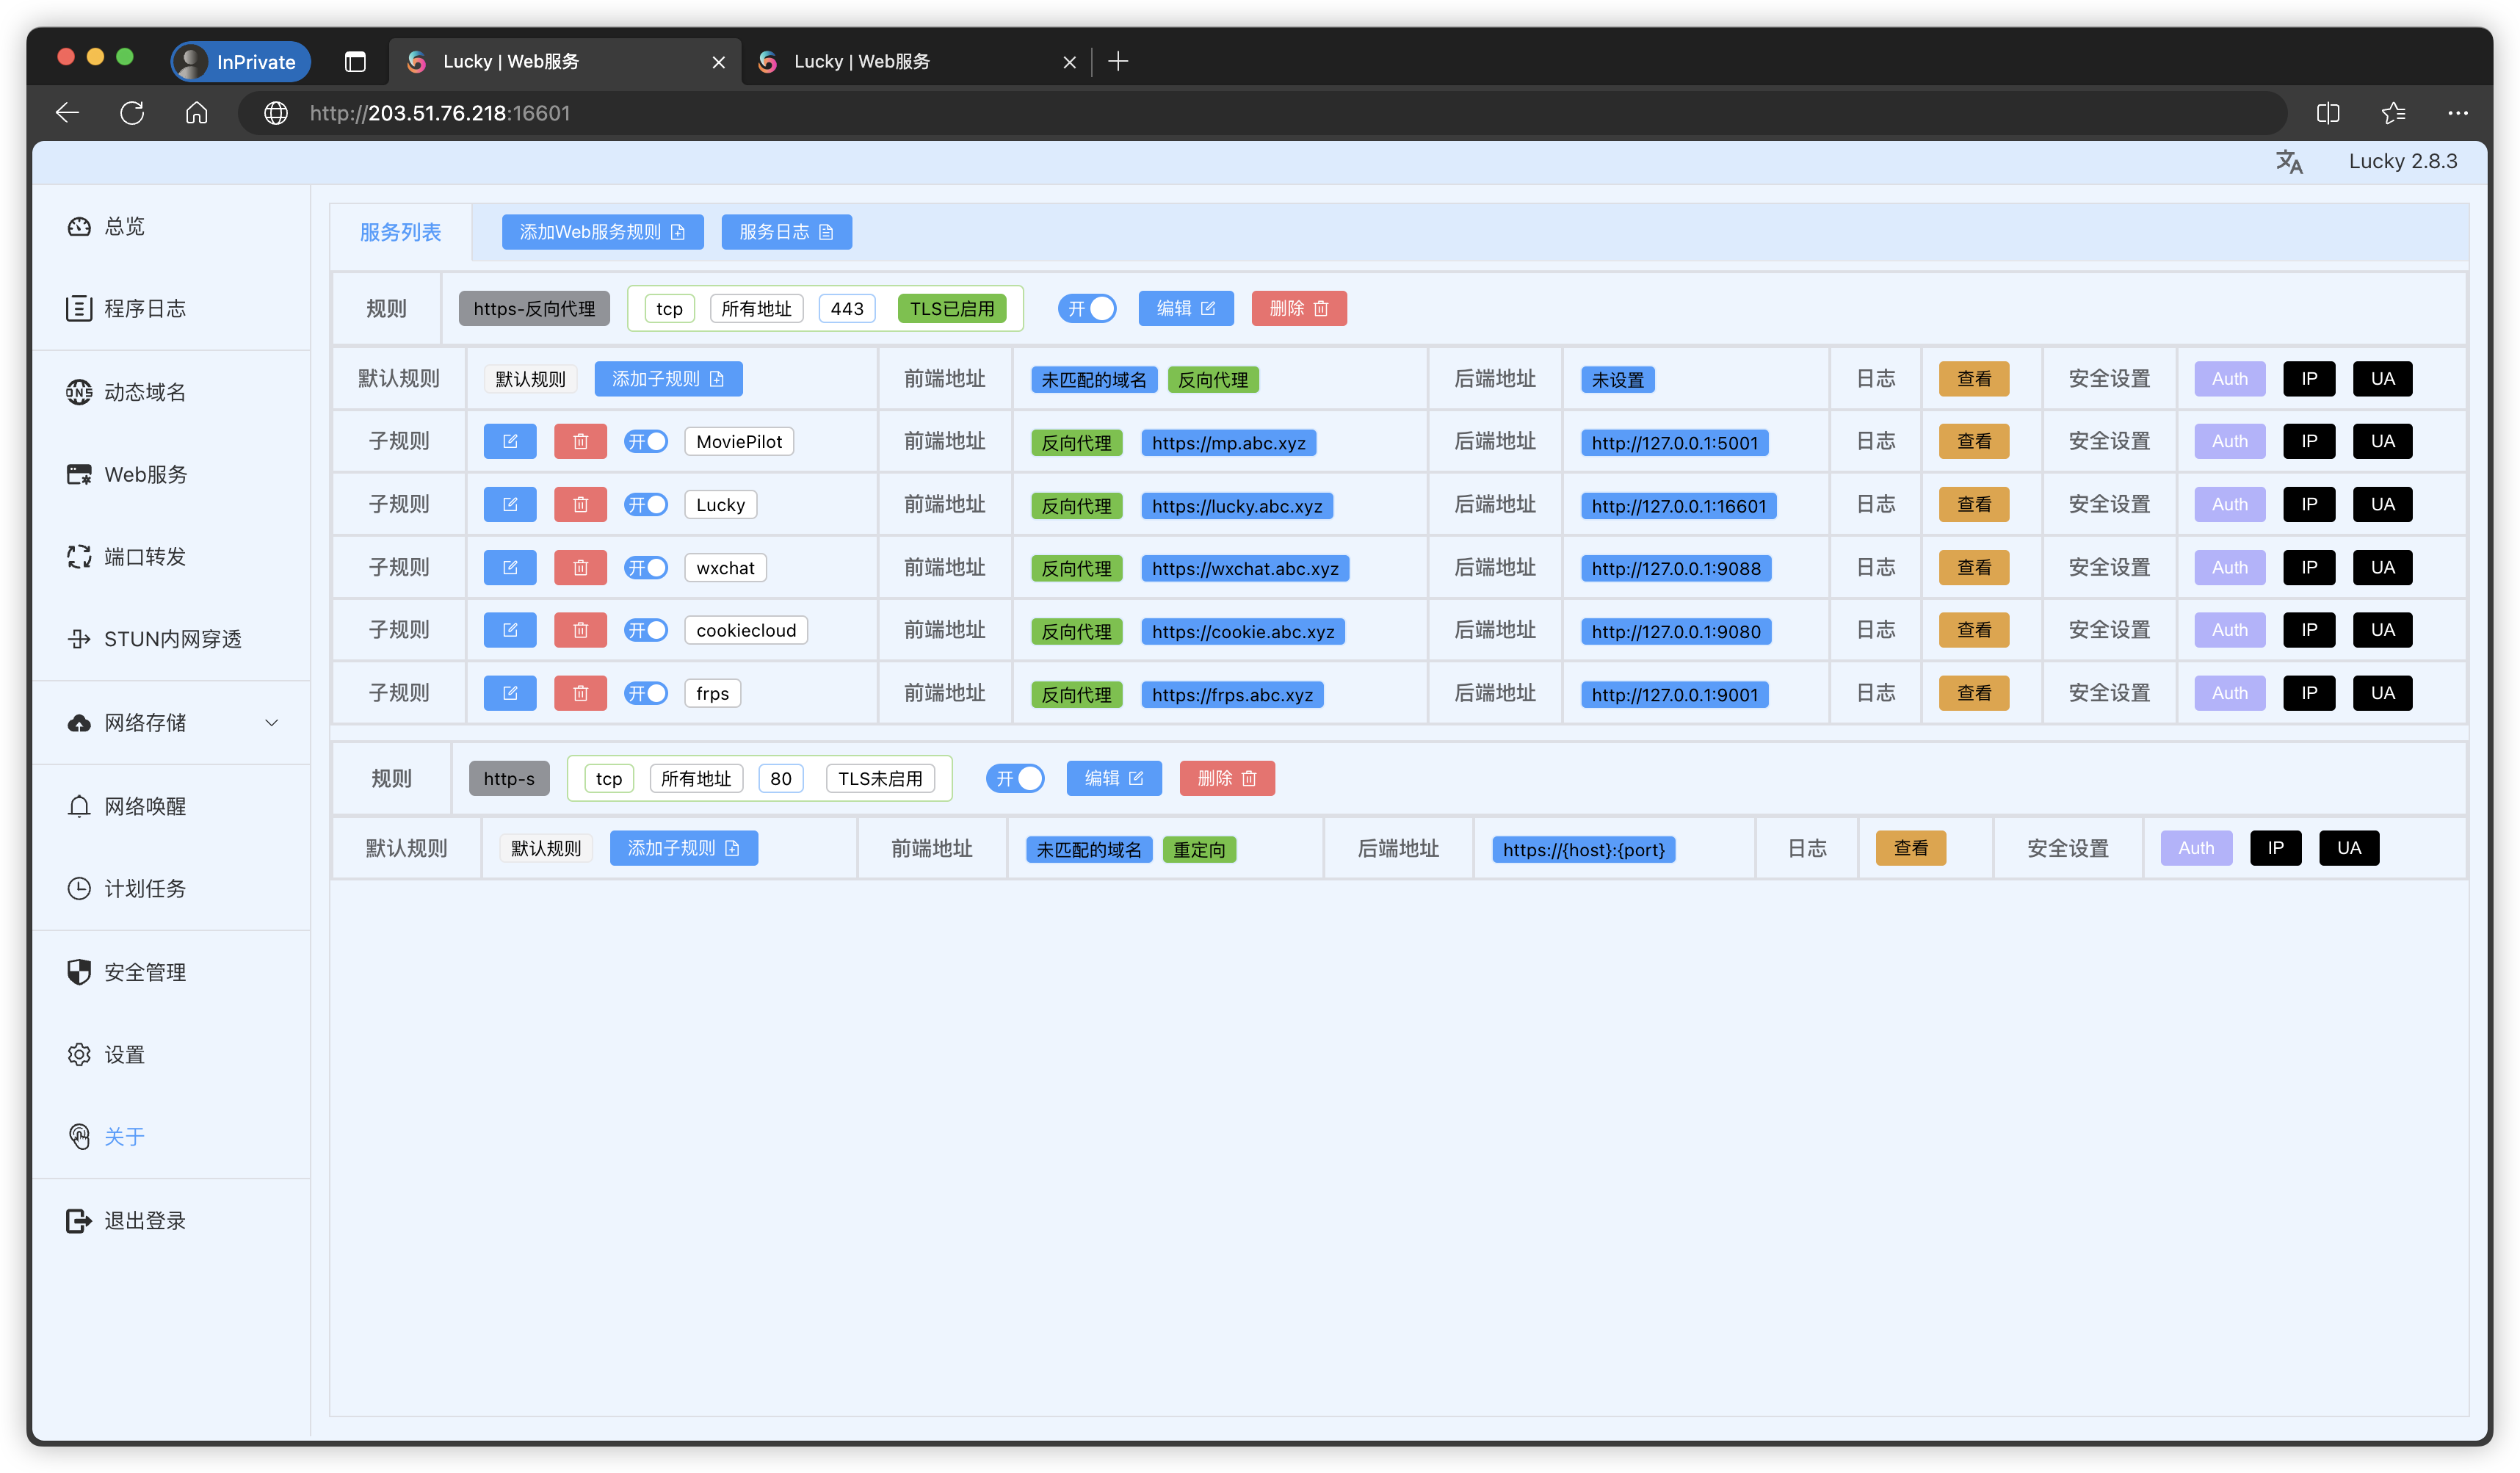Toggle the frps sub-rule switch

646,693
